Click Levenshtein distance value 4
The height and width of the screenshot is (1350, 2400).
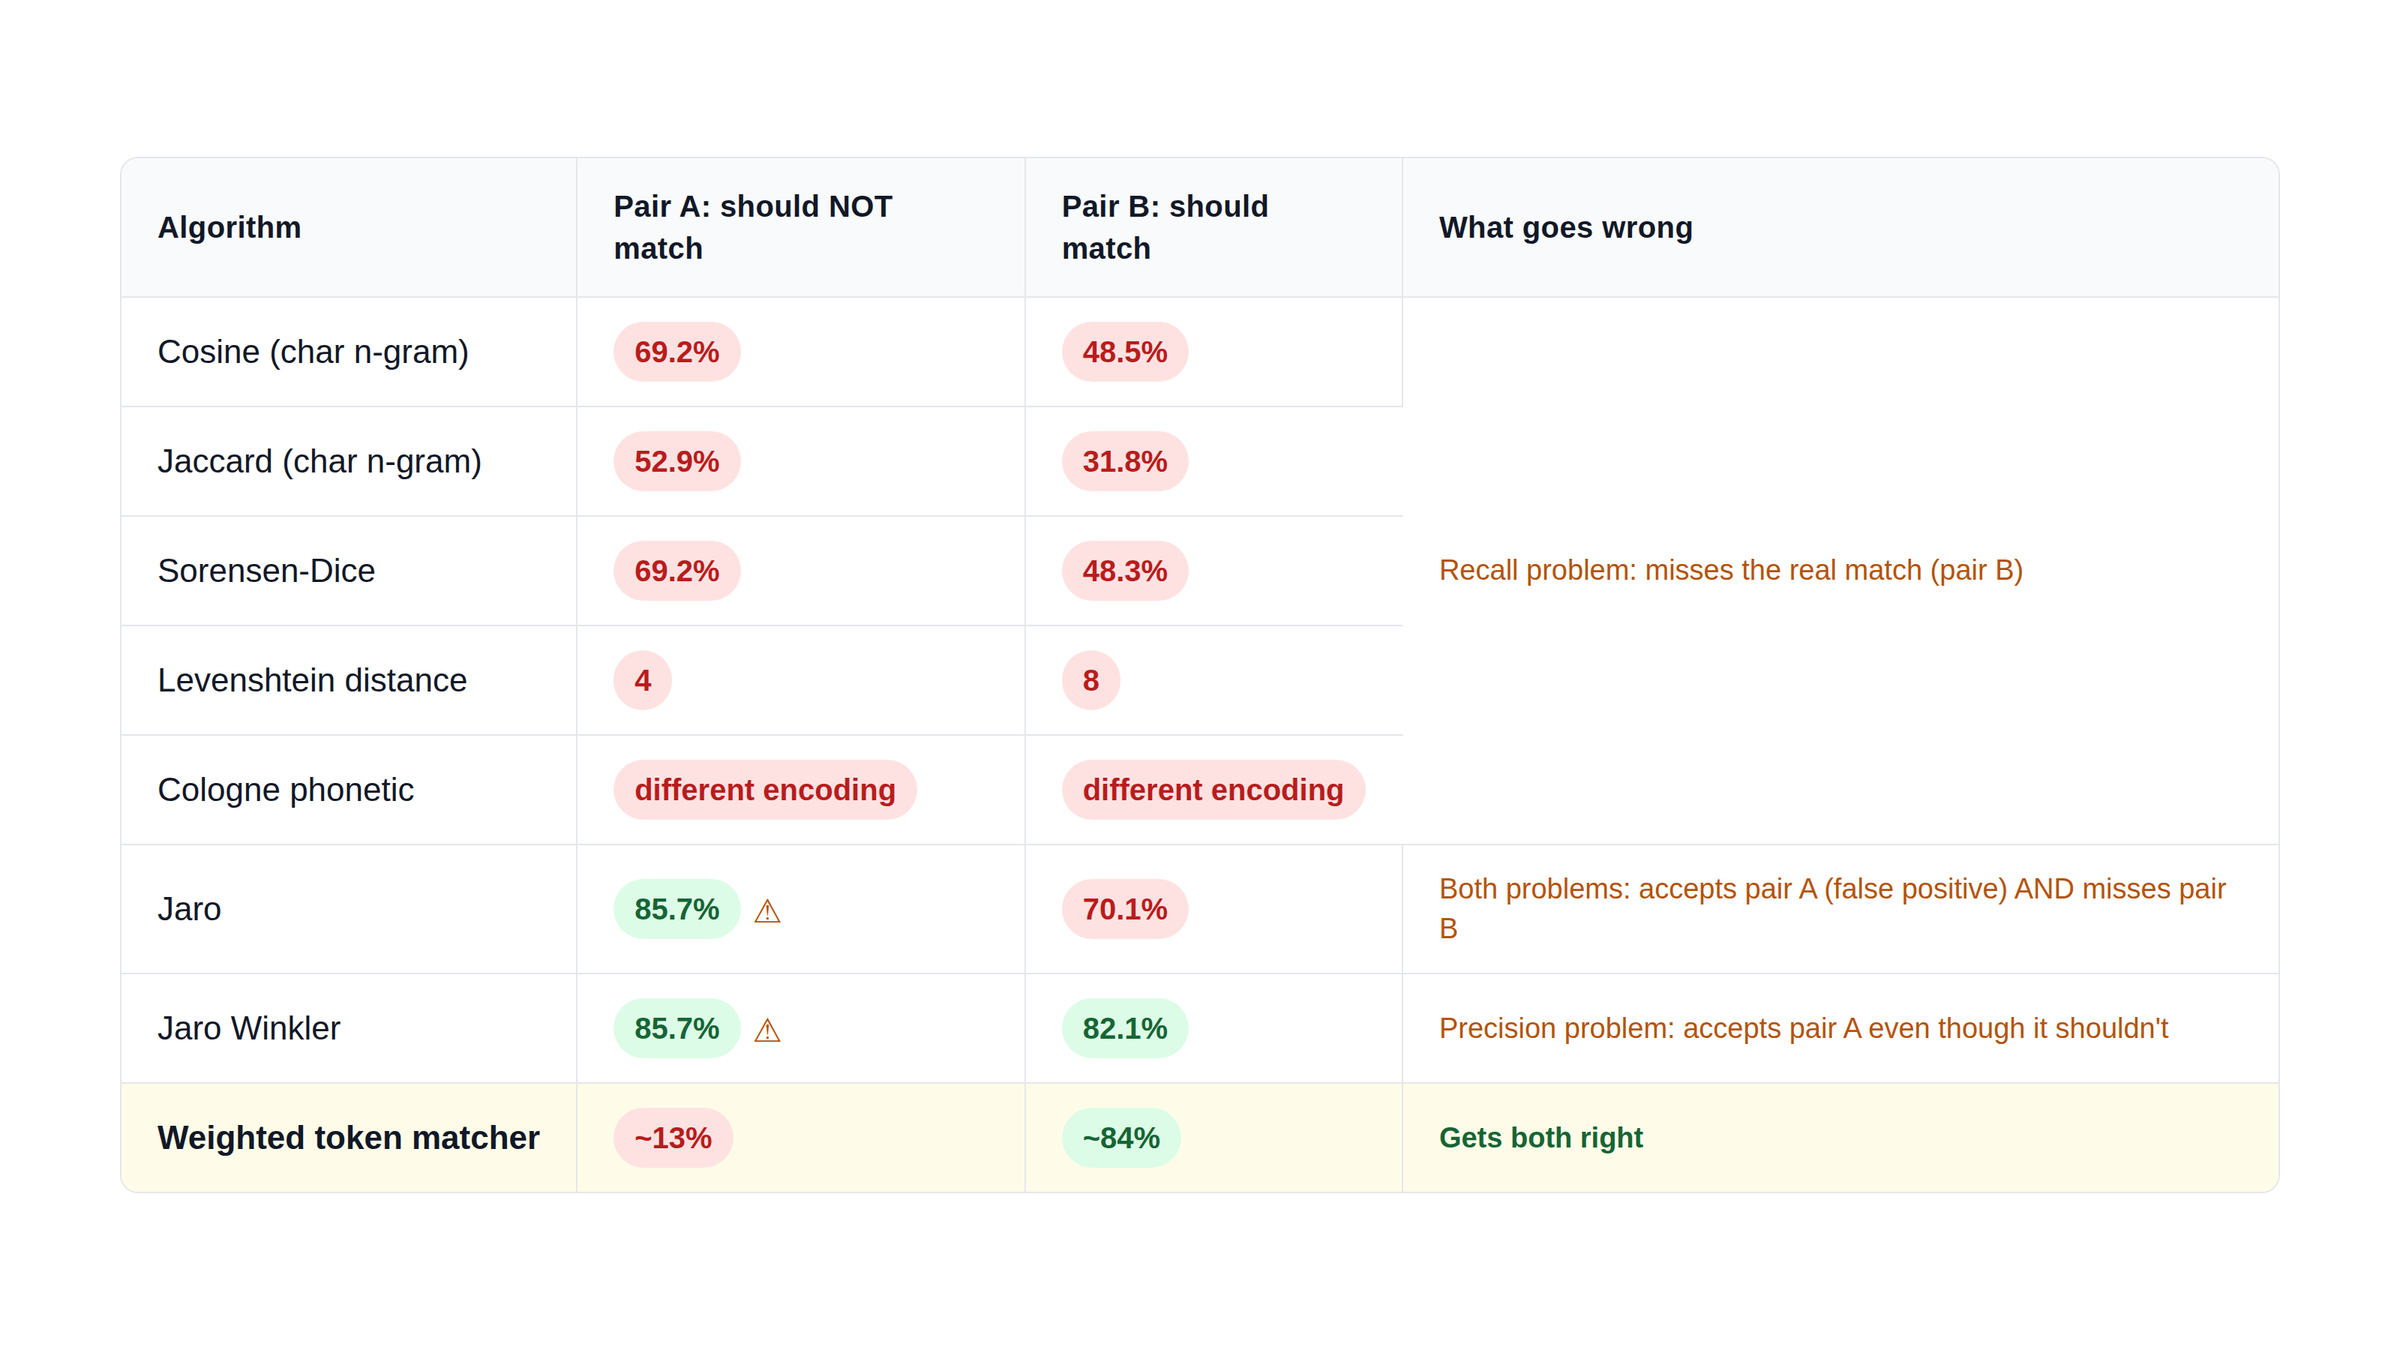point(643,680)
